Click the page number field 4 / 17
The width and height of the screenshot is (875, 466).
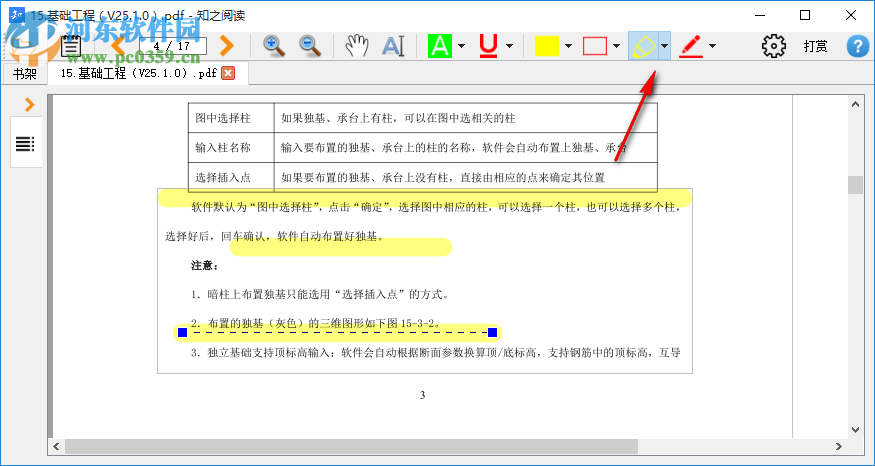tap(172, 46)
